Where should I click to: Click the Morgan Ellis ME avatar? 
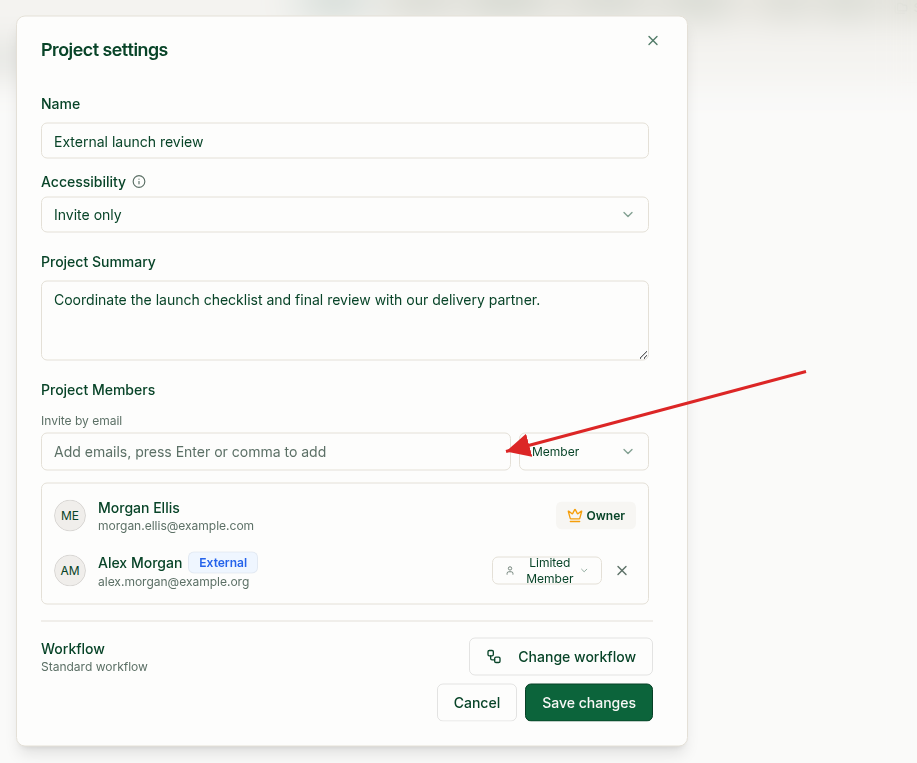tap(70, 516)
